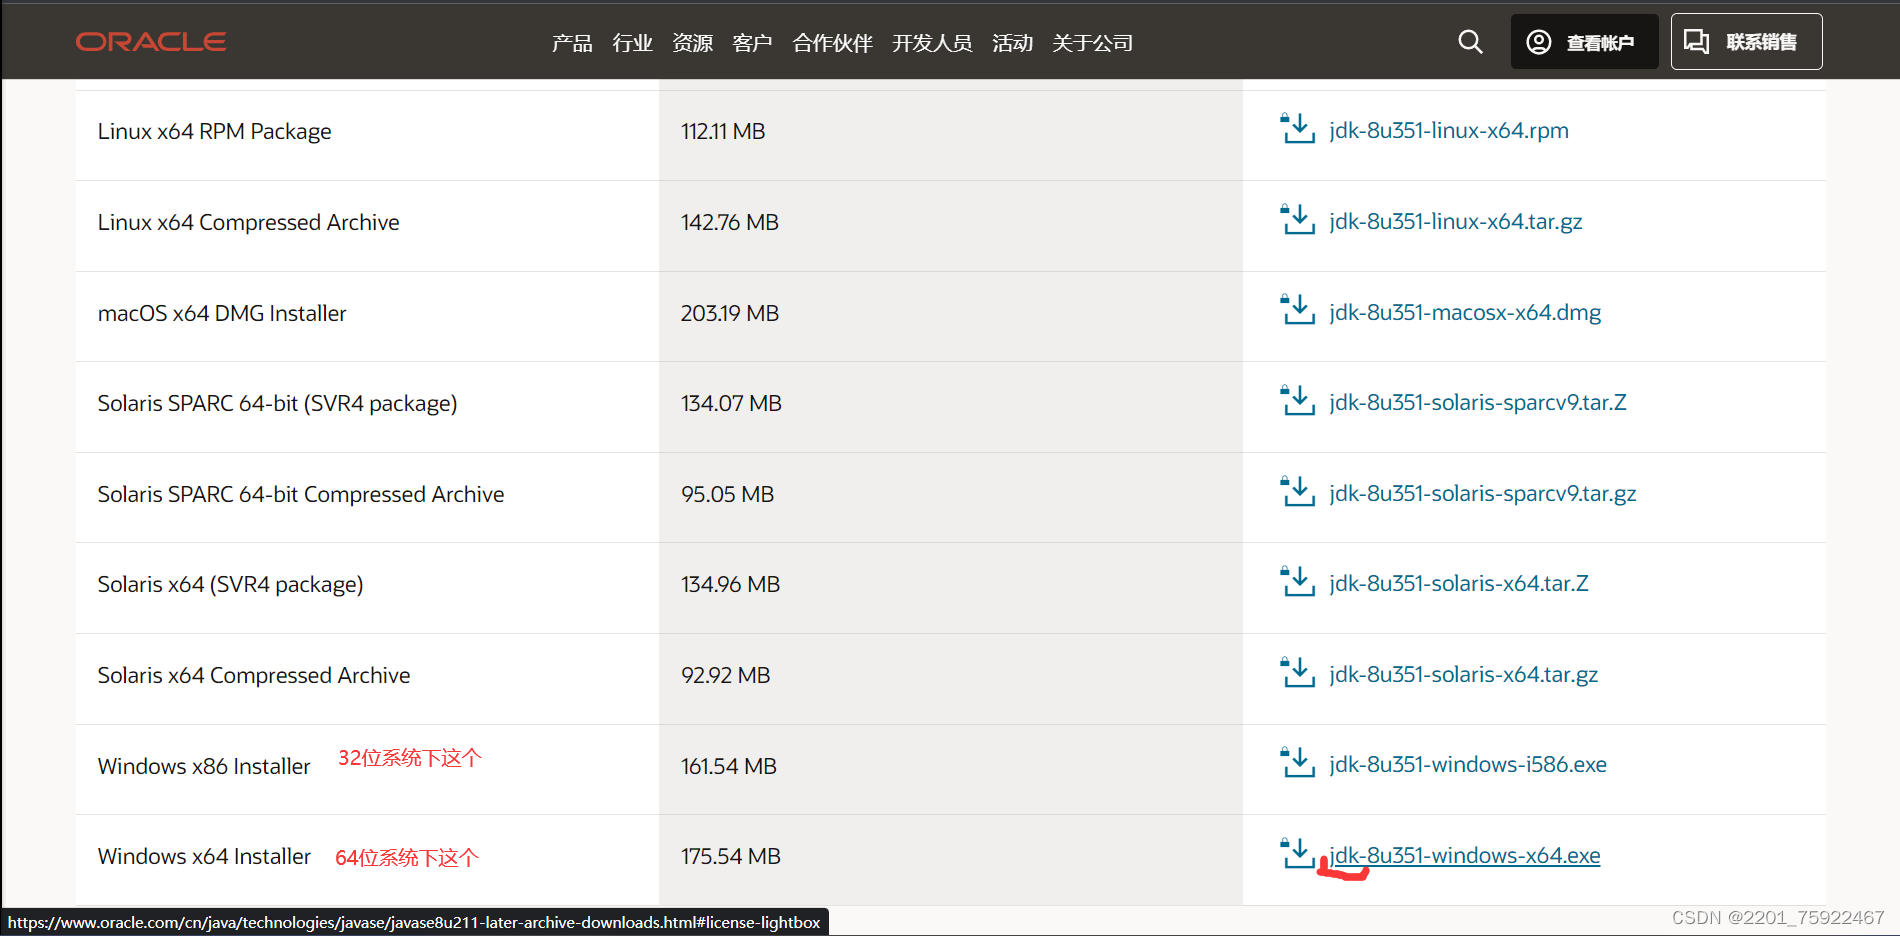1900x936 pixels.
Task: Click the 142.76 MB size cell
Action: coord(950,226)
